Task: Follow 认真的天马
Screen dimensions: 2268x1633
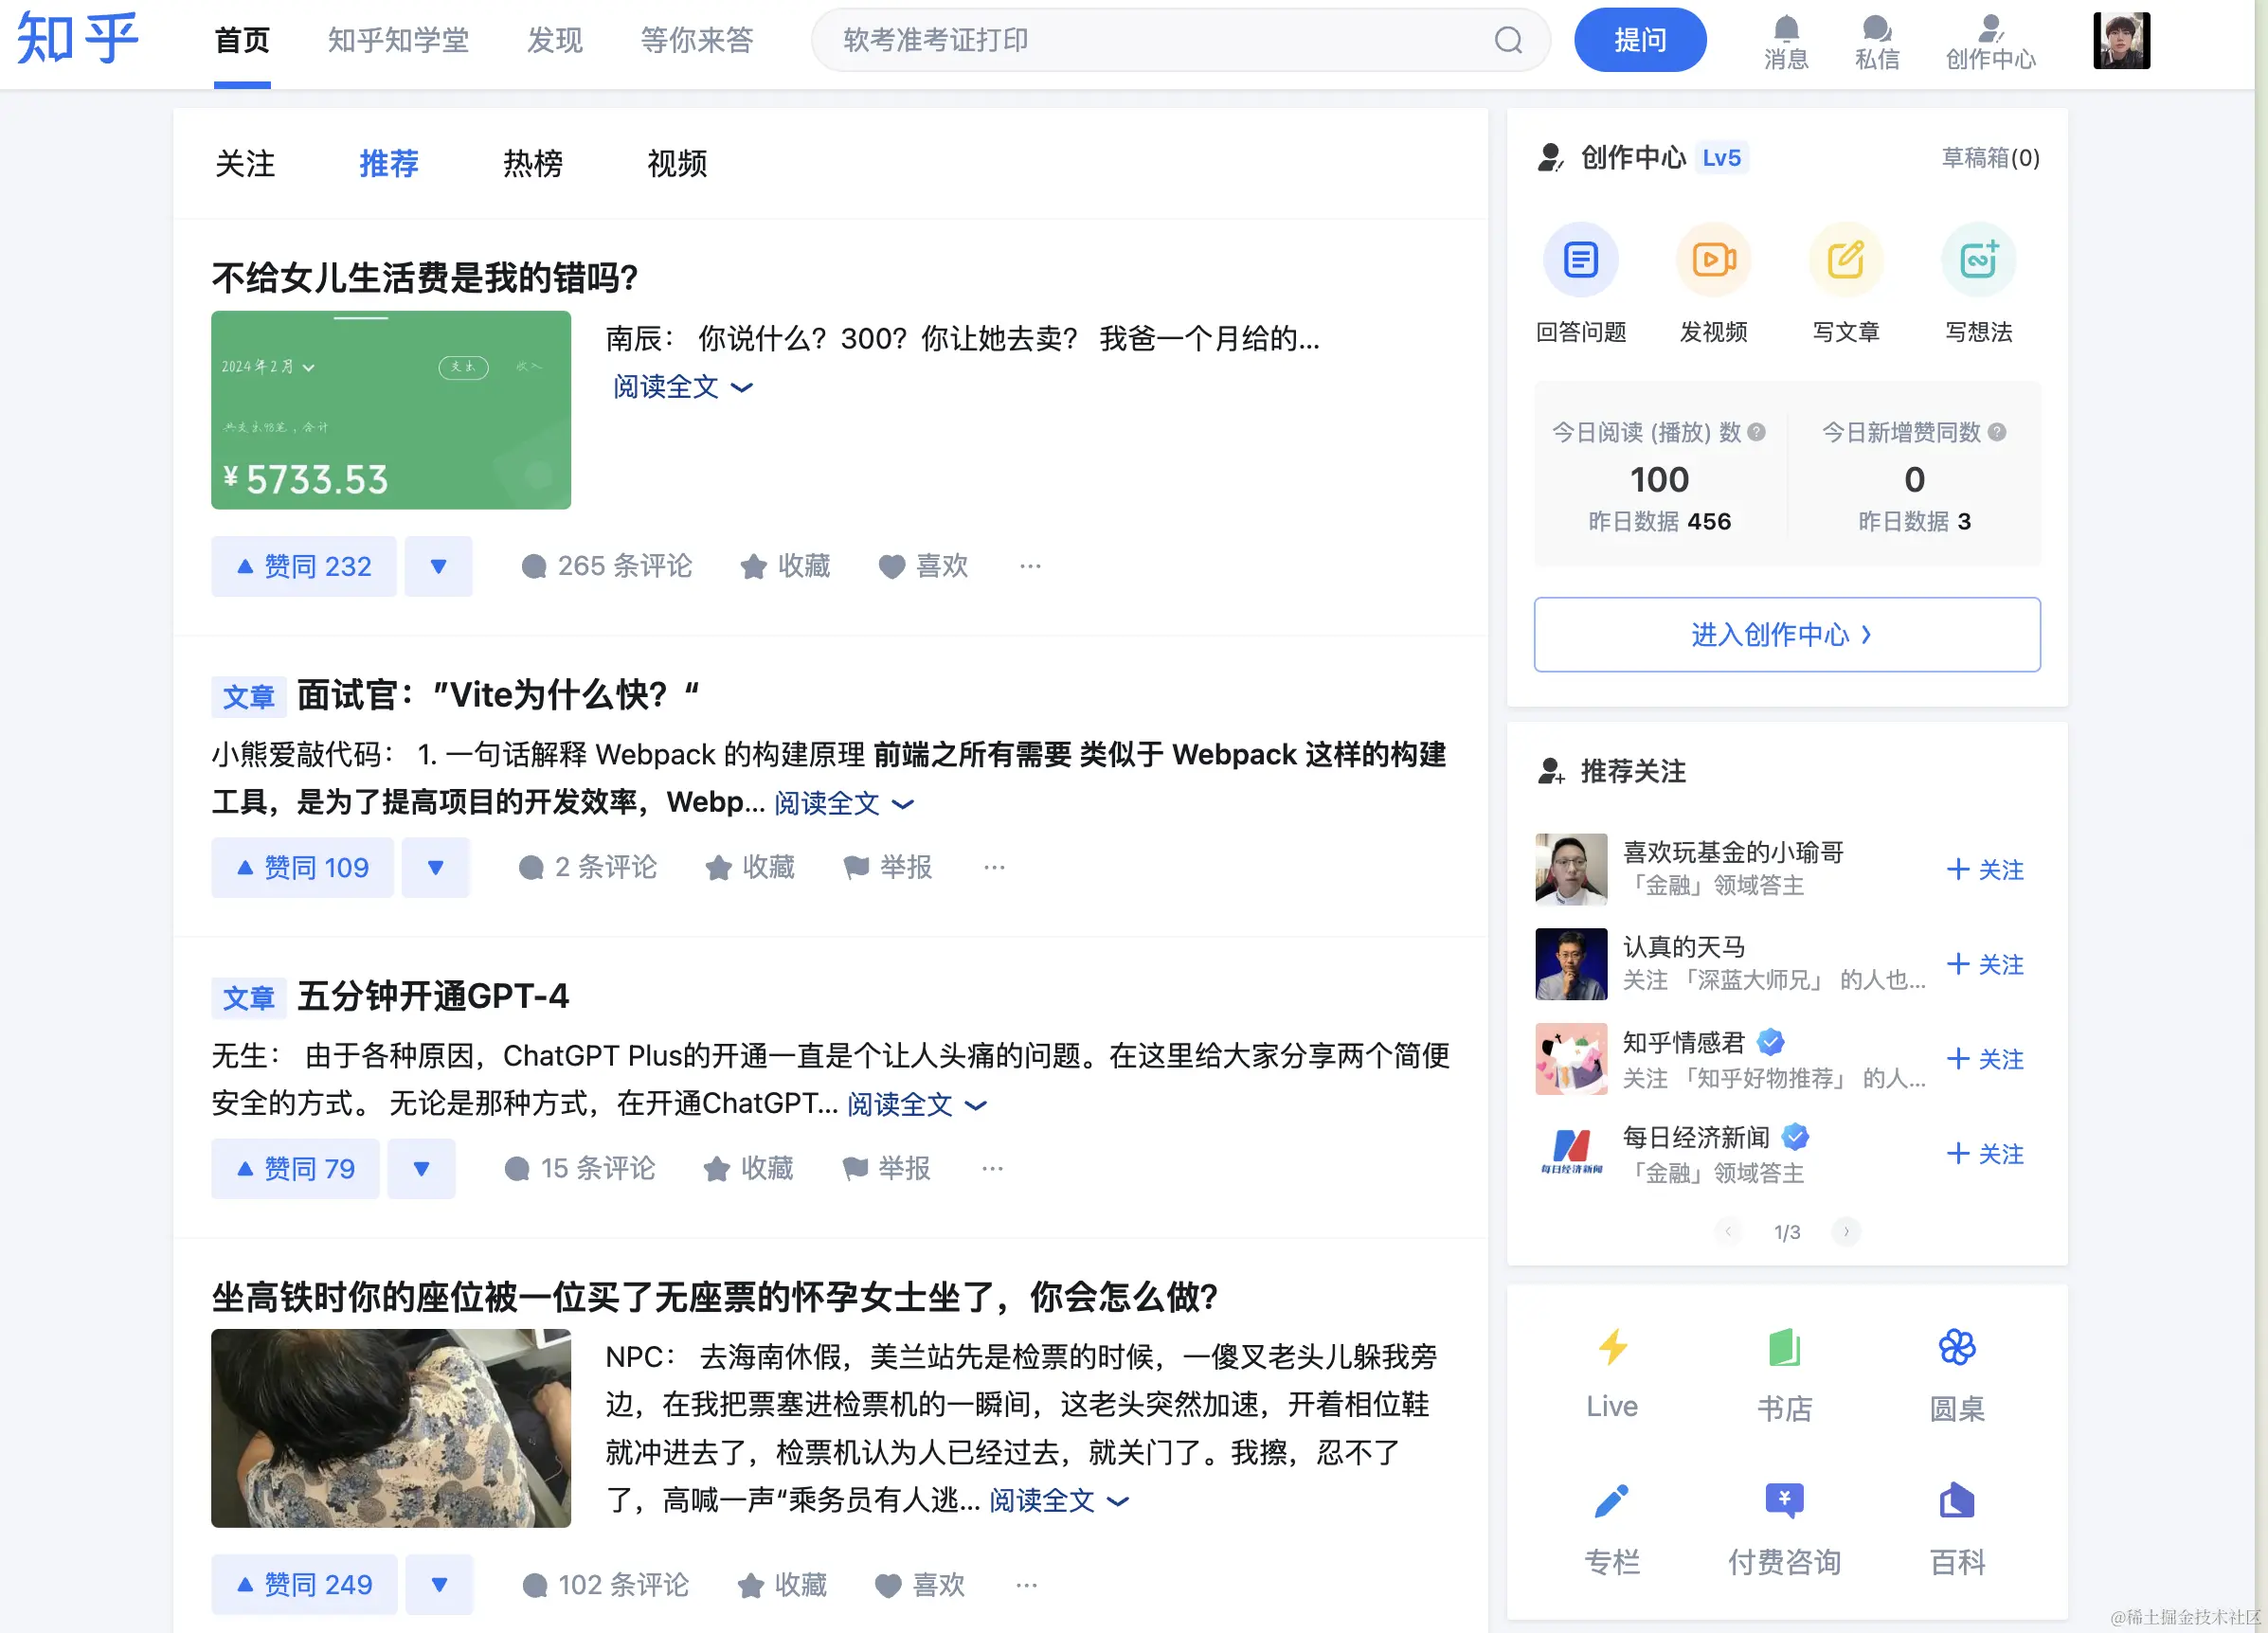Action: pyautogui.click(x=1985, y=964)
